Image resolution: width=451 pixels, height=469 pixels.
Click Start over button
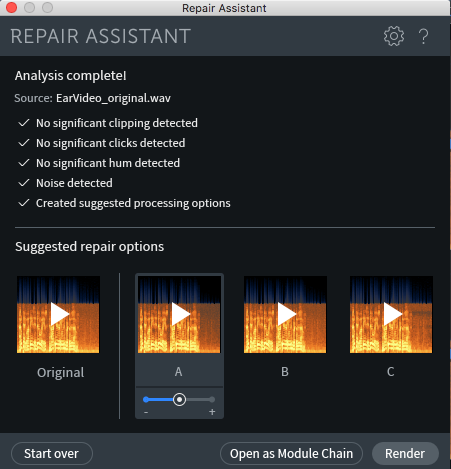point(52,454)
